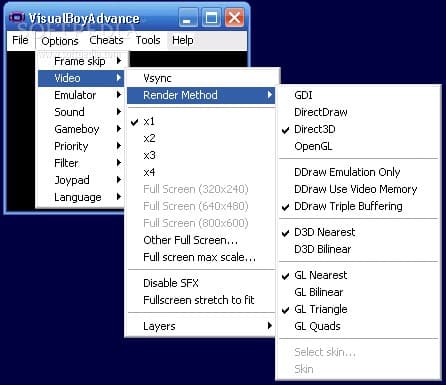
Task: Expand the Layers submenu
Action: pyautogui.click(x=201, y=326)
